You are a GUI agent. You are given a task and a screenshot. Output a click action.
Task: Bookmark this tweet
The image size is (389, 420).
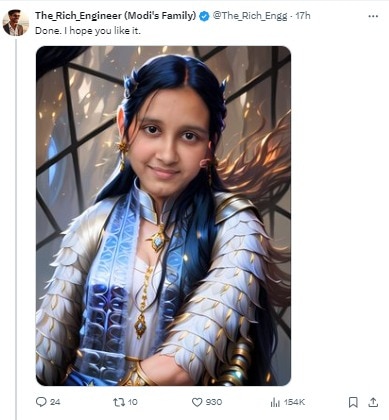pos(353,402)
